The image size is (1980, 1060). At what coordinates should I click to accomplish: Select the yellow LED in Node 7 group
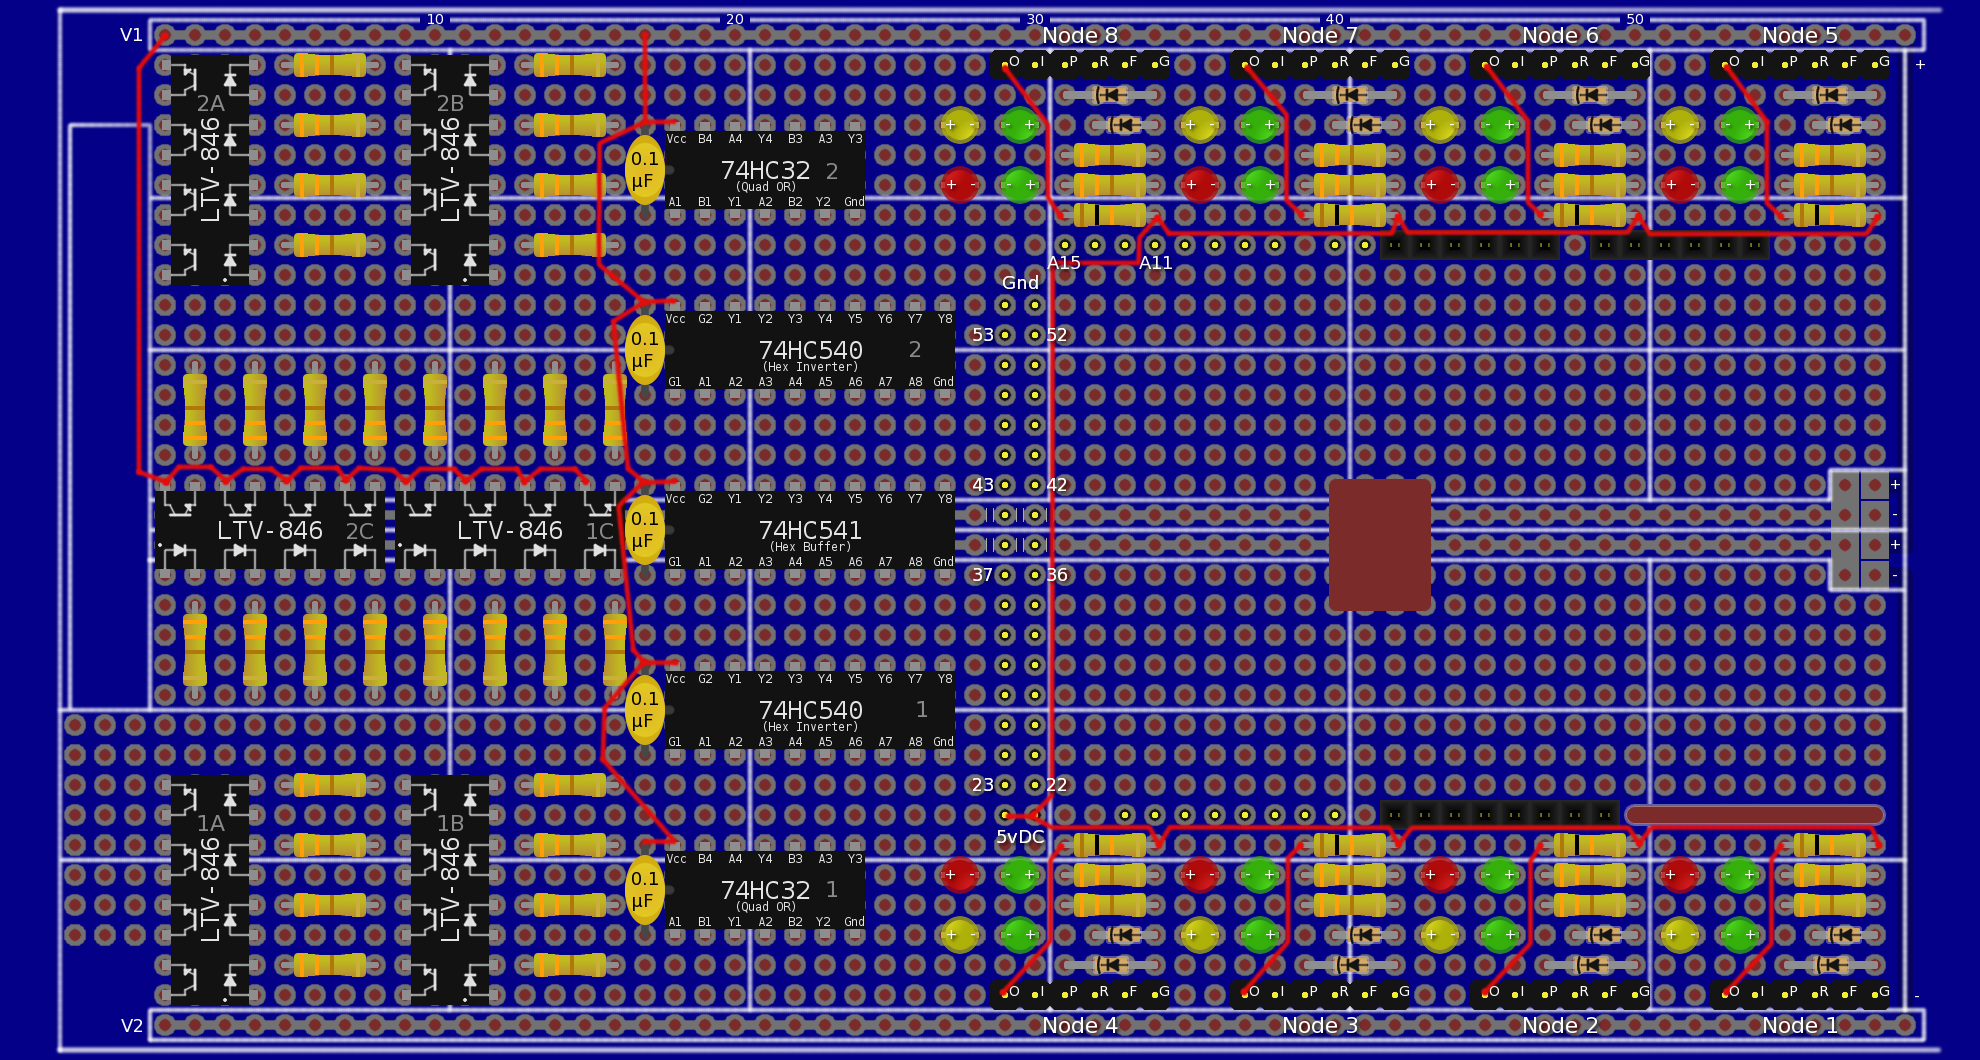click(1200, 125)
